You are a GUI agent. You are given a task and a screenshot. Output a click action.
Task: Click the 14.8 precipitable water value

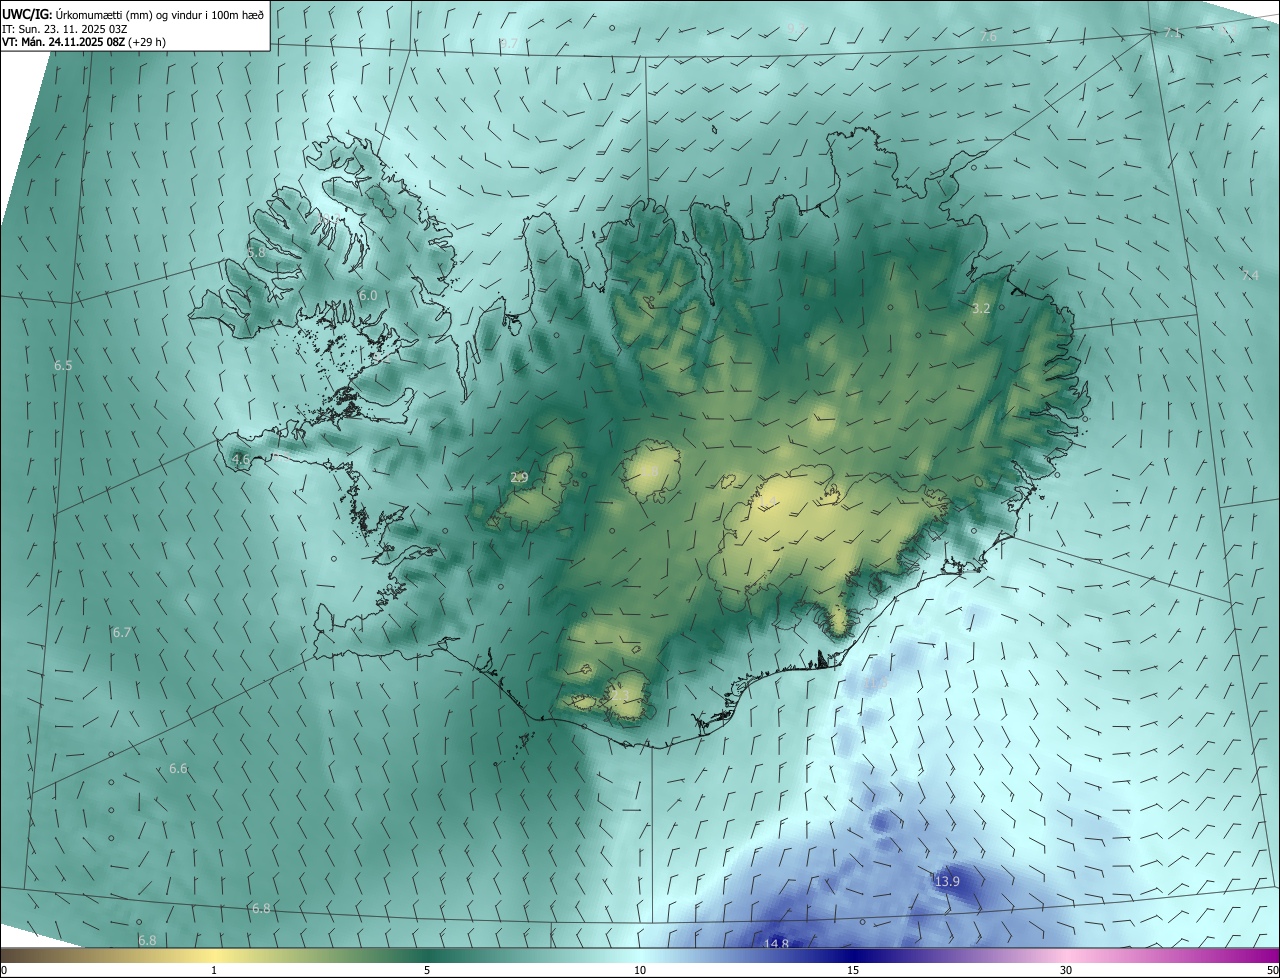pos(776,943)
